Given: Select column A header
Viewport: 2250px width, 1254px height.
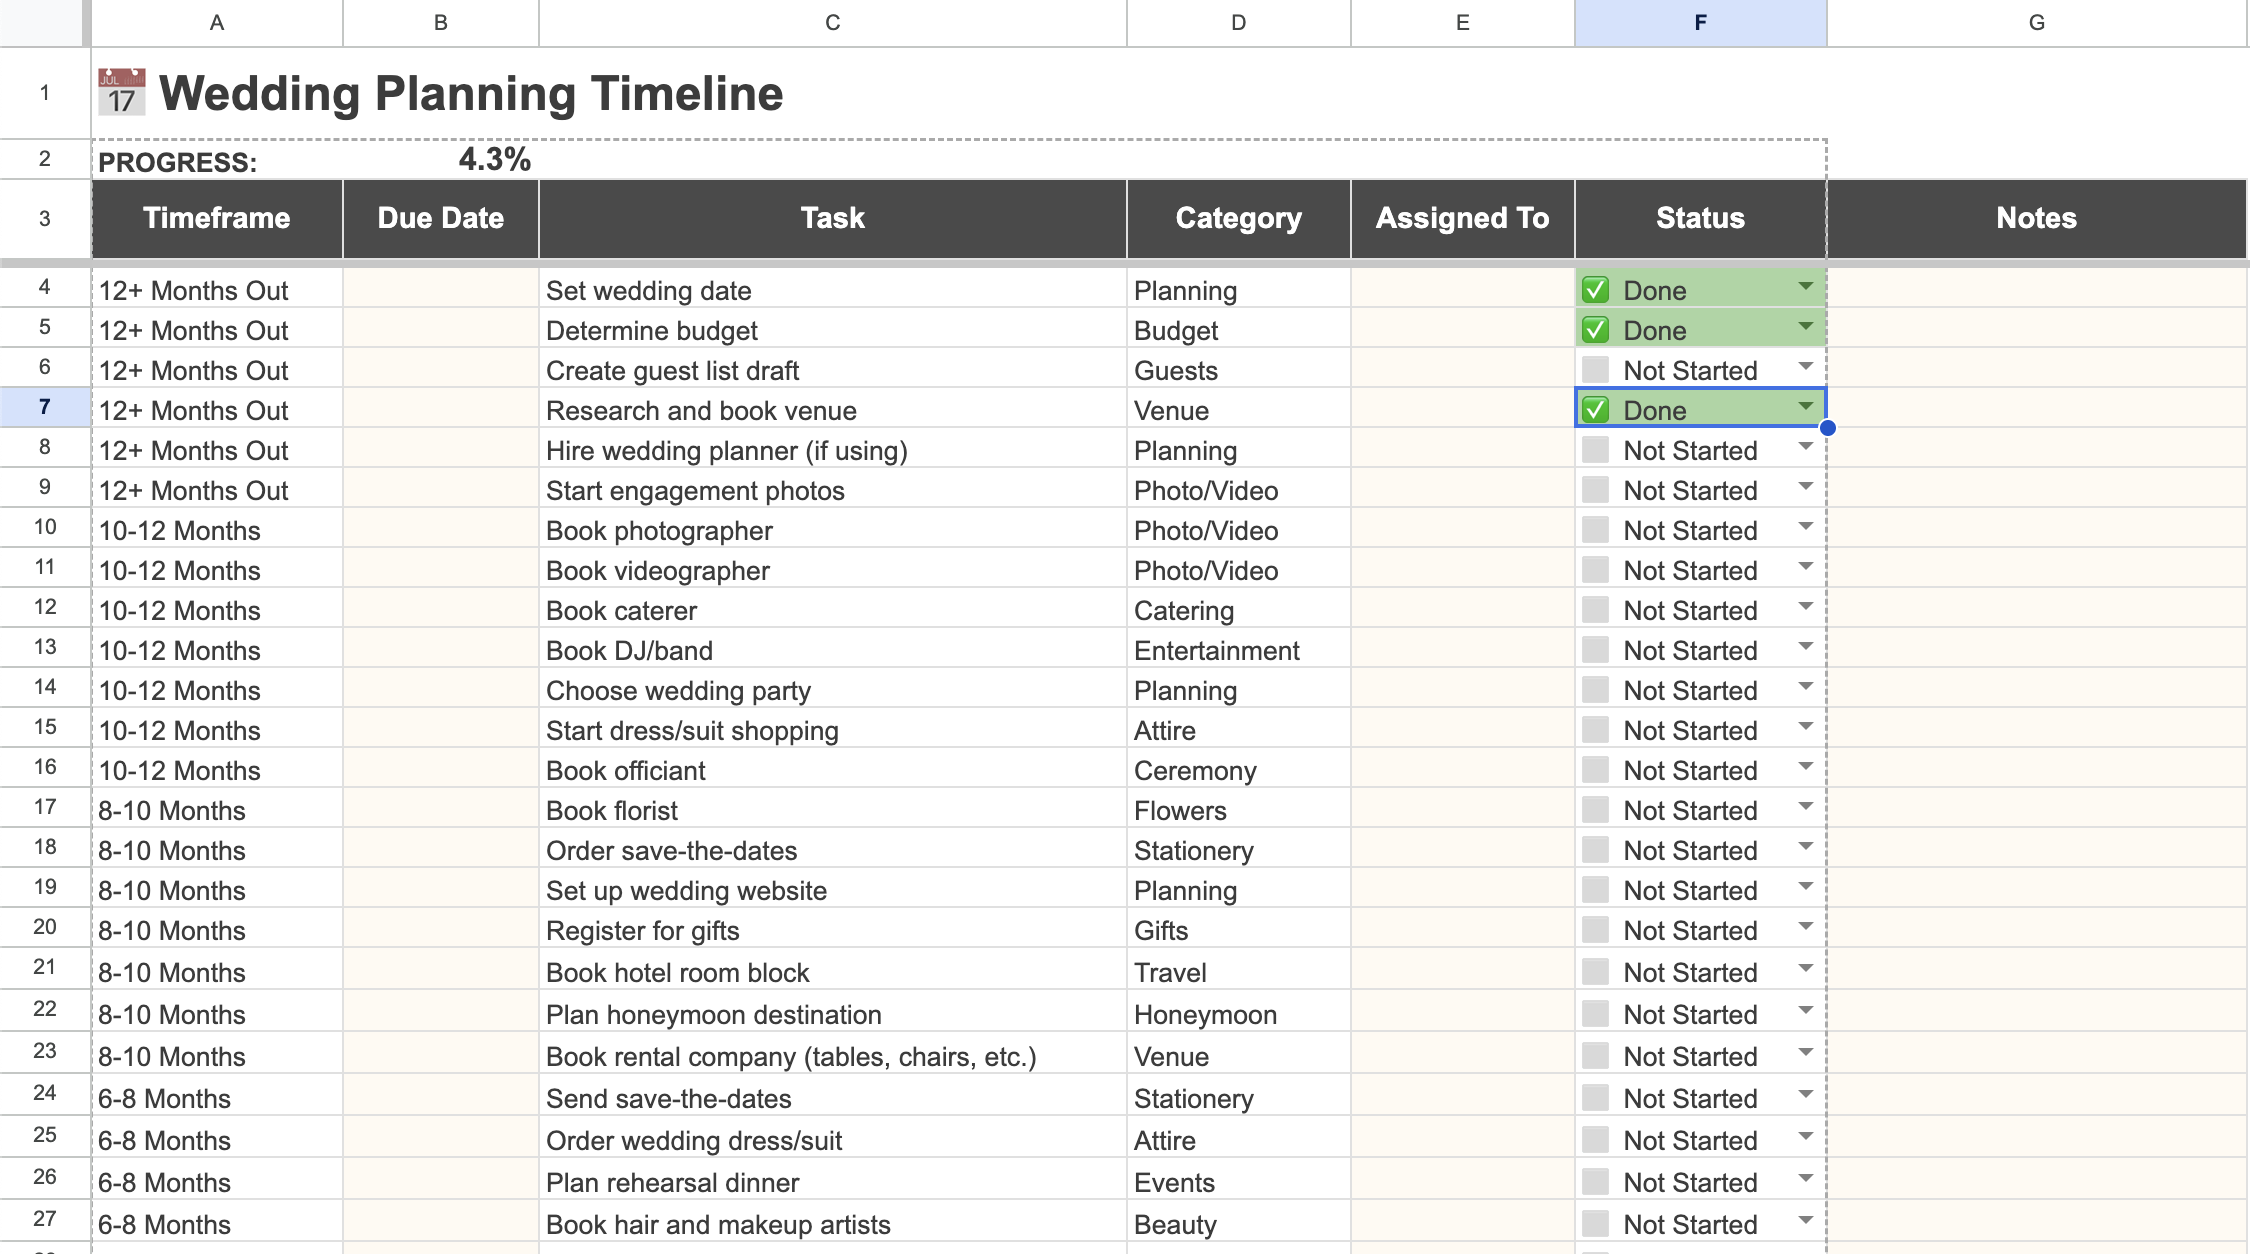Looking at the screenshot, I should coord(215,22).
